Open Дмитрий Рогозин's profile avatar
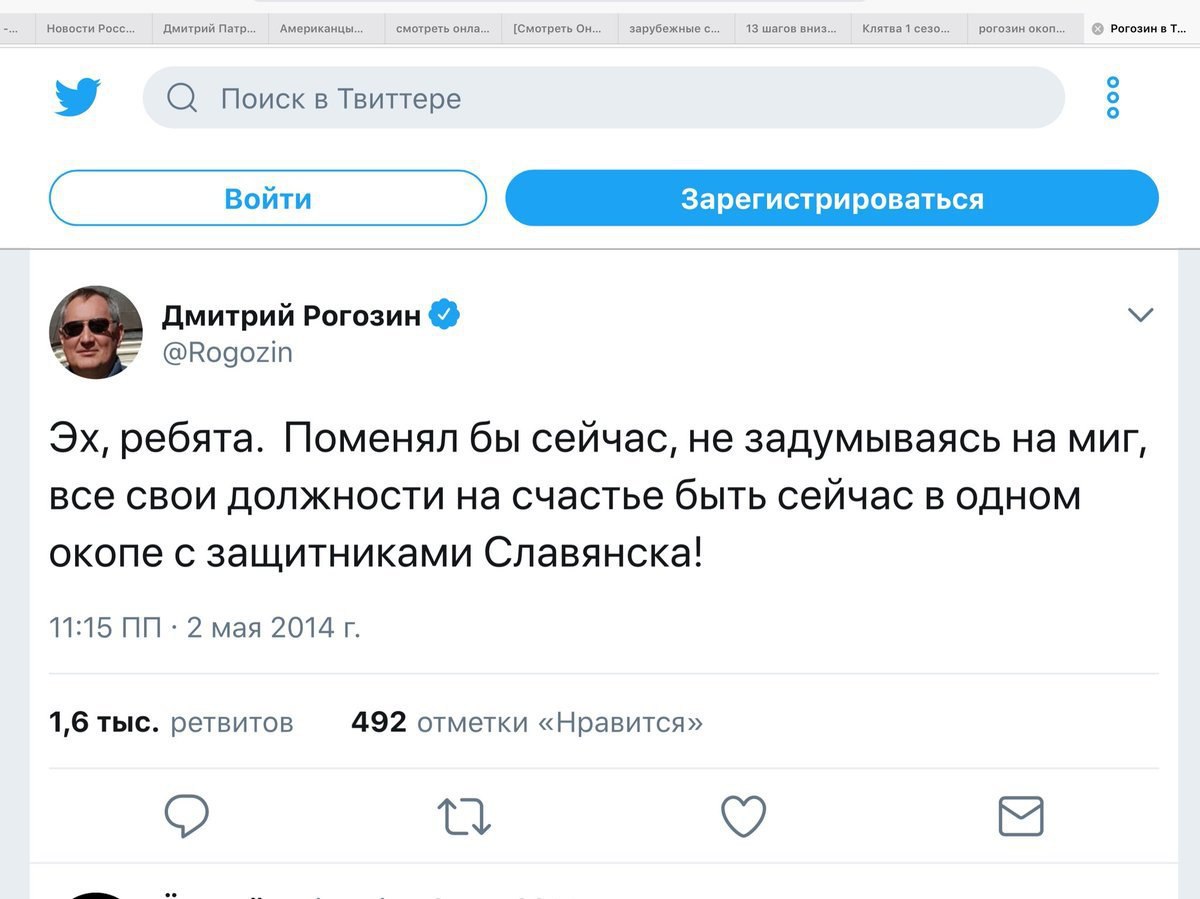Viewport: 1200px width, 899px height. [x=96, y=332]
